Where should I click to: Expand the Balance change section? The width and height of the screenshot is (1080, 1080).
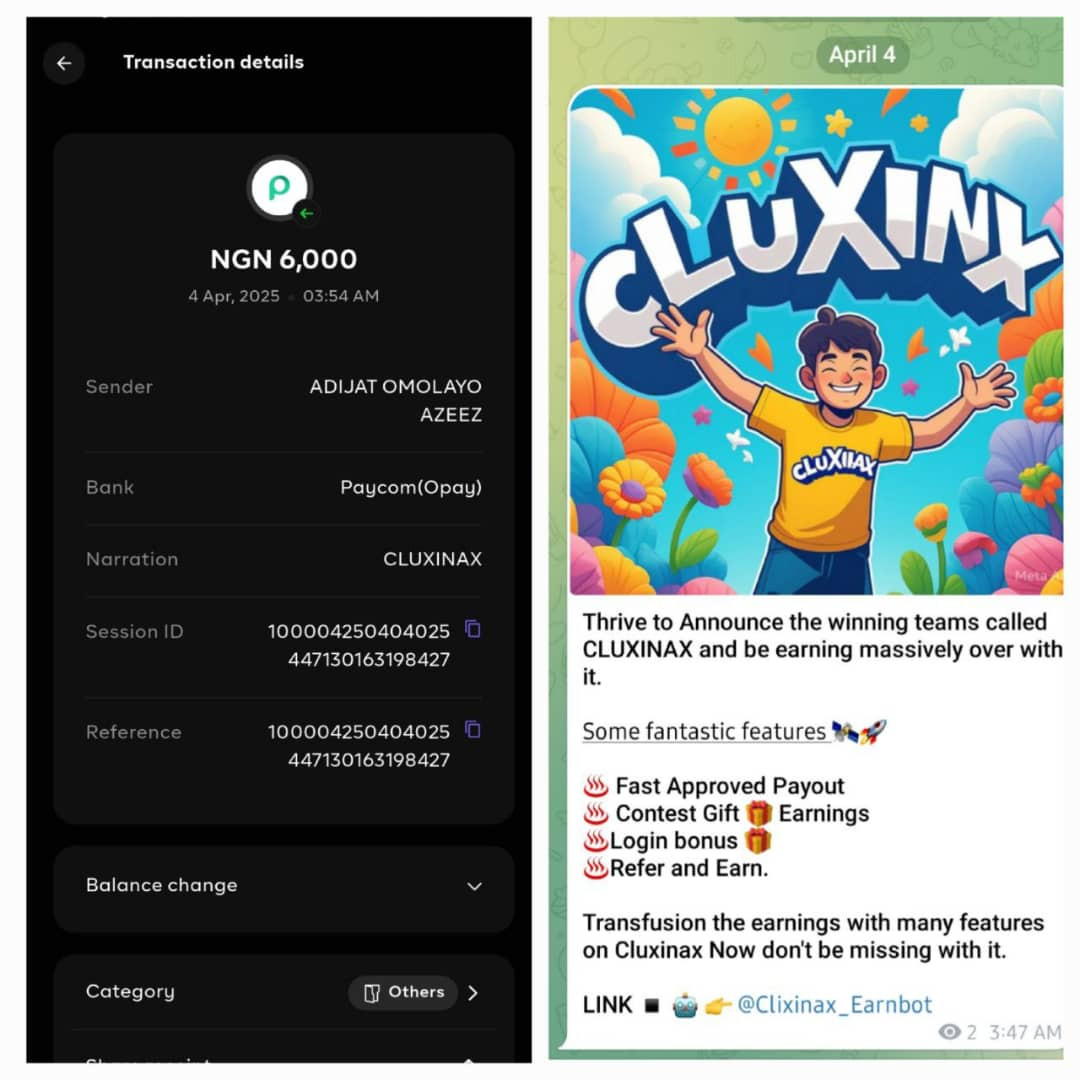click(284, 886)
